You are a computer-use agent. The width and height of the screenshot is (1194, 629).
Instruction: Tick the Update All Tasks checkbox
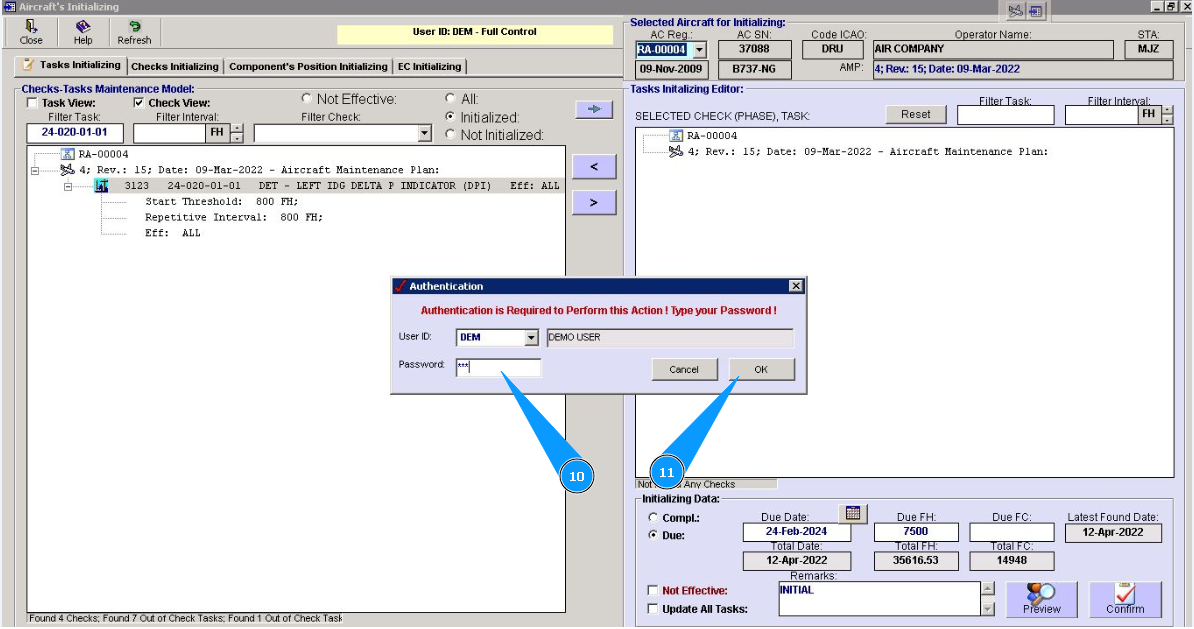point(653,608)
